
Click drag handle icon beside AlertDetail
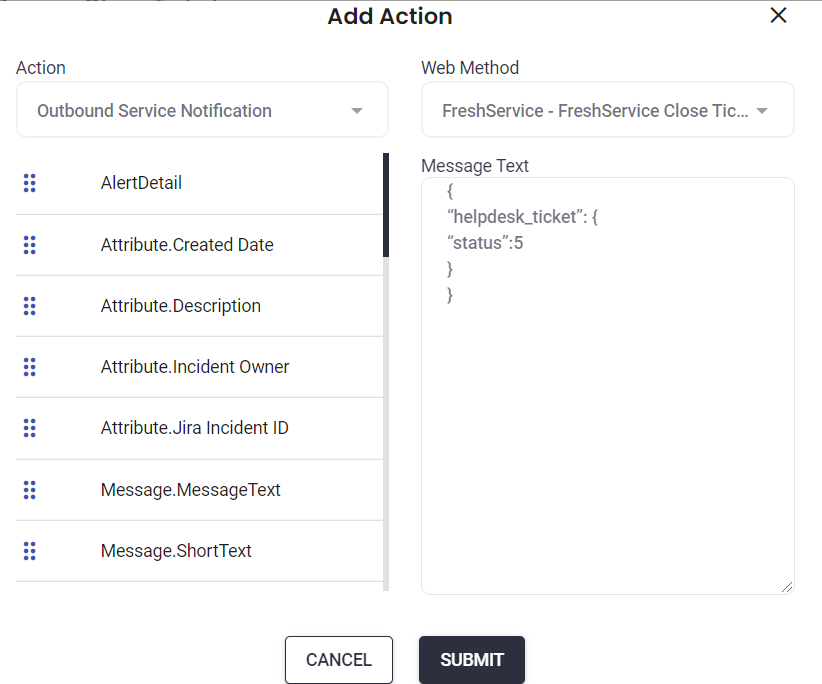click(30, 183)
